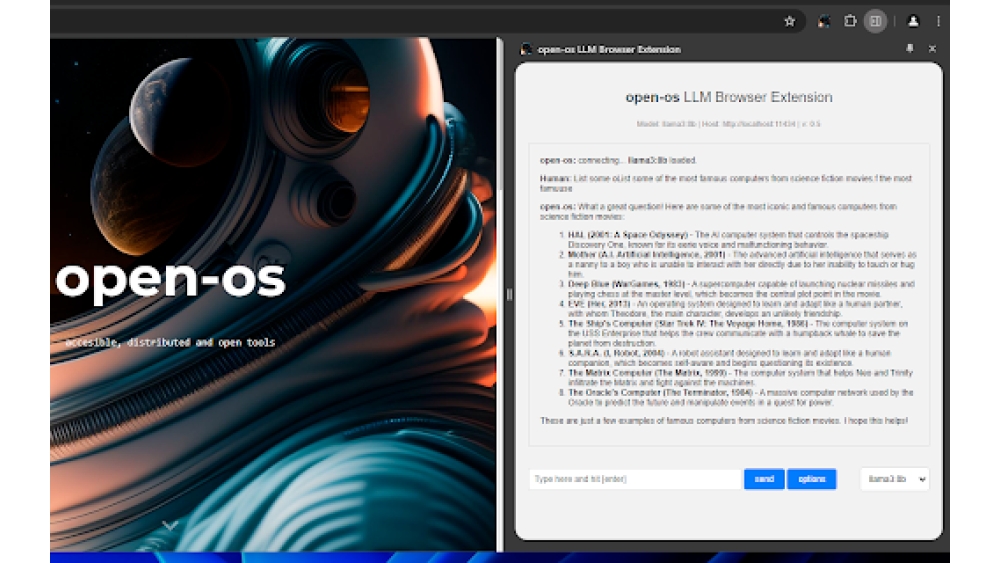Click the 'open-os LLM Browser Extension' title
The width and height of the screenshot is (1000, 563).
[729, 98]
